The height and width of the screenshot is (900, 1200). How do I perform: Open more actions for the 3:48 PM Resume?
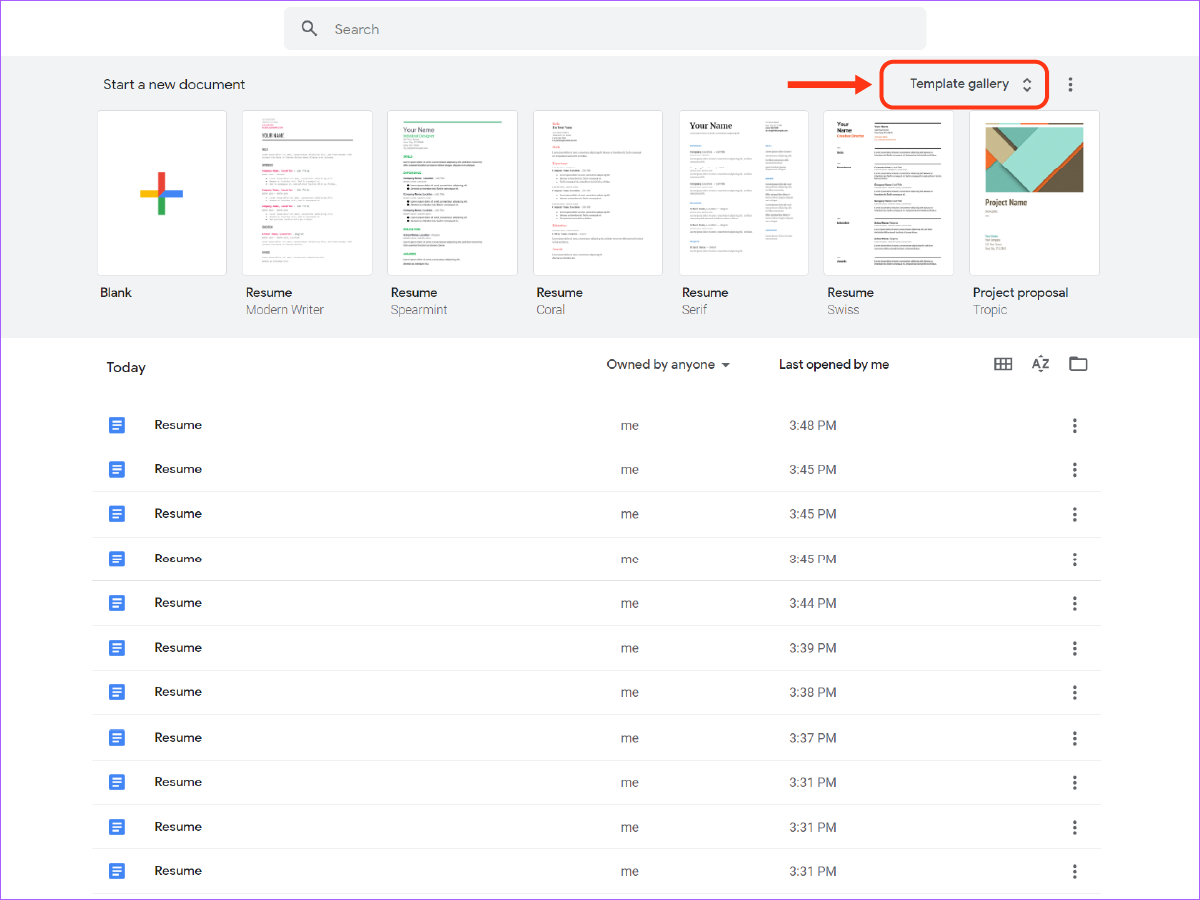click(x=1075, y=426)
